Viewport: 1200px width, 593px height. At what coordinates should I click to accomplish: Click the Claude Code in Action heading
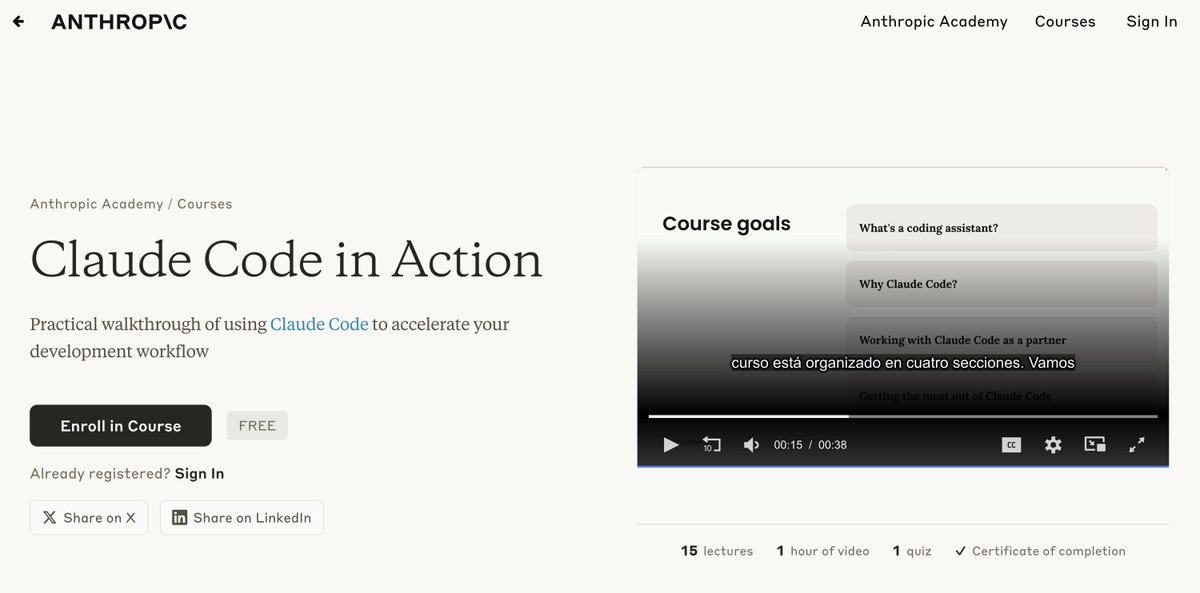pos(286,259)
